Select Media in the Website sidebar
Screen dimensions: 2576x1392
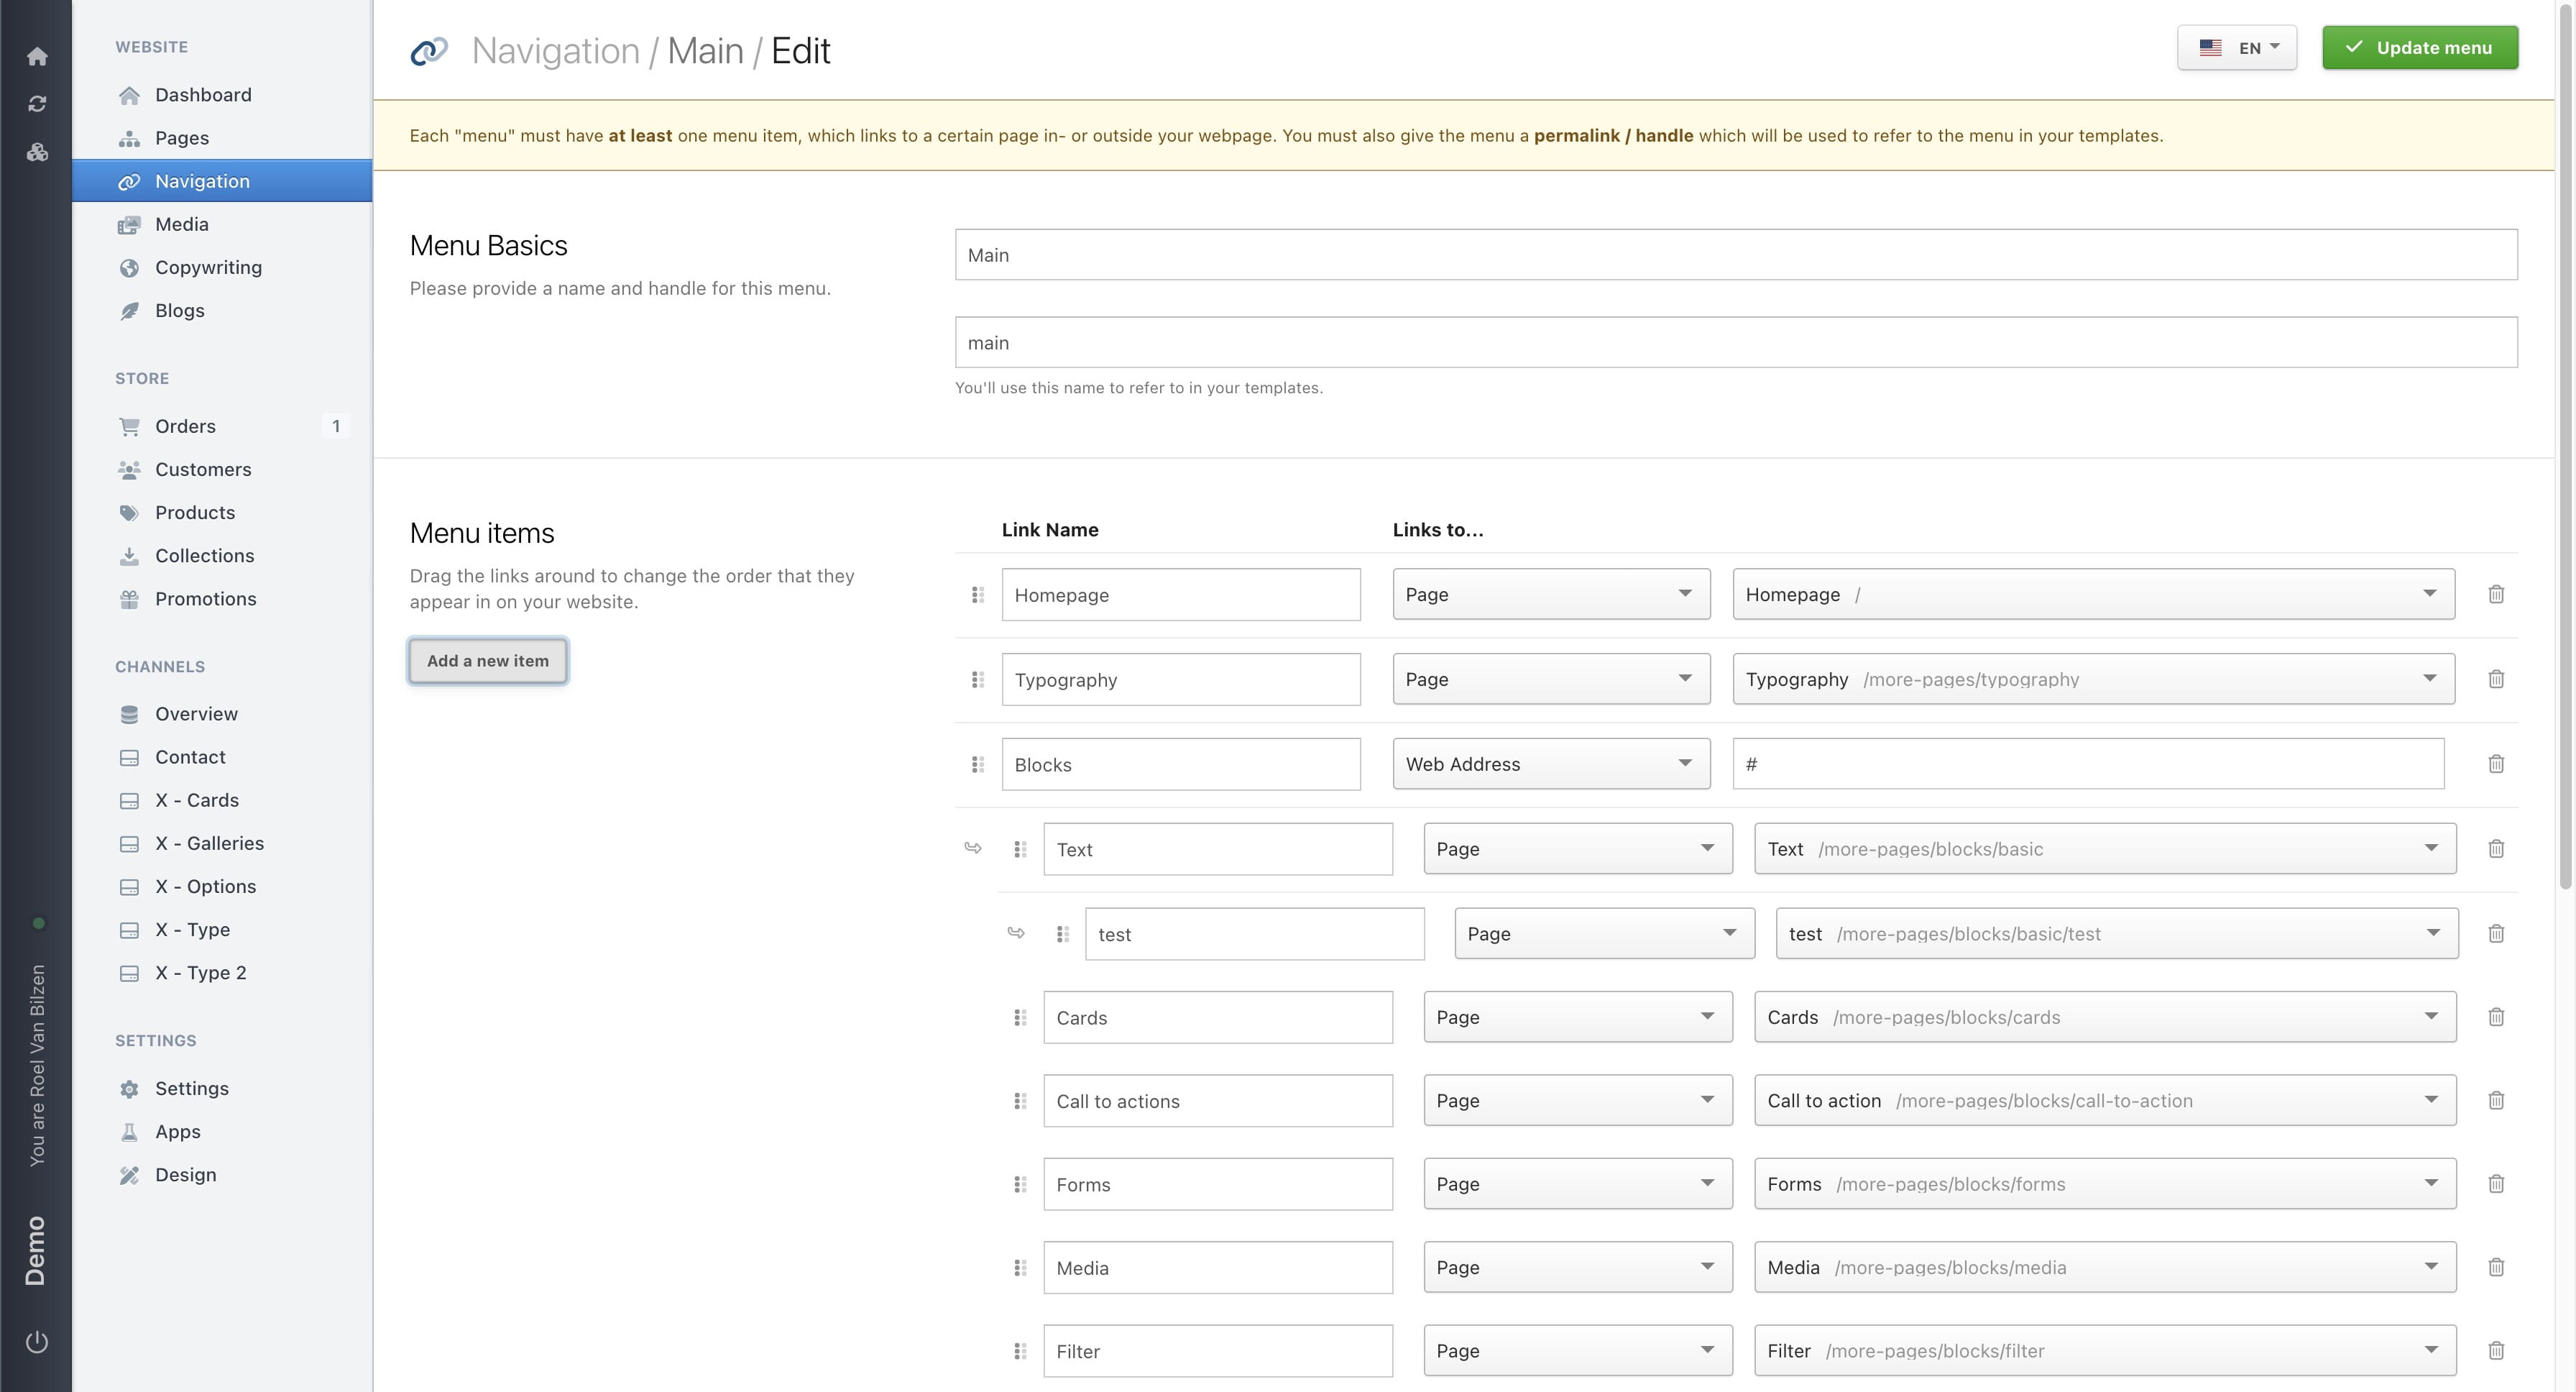(181, 224)
